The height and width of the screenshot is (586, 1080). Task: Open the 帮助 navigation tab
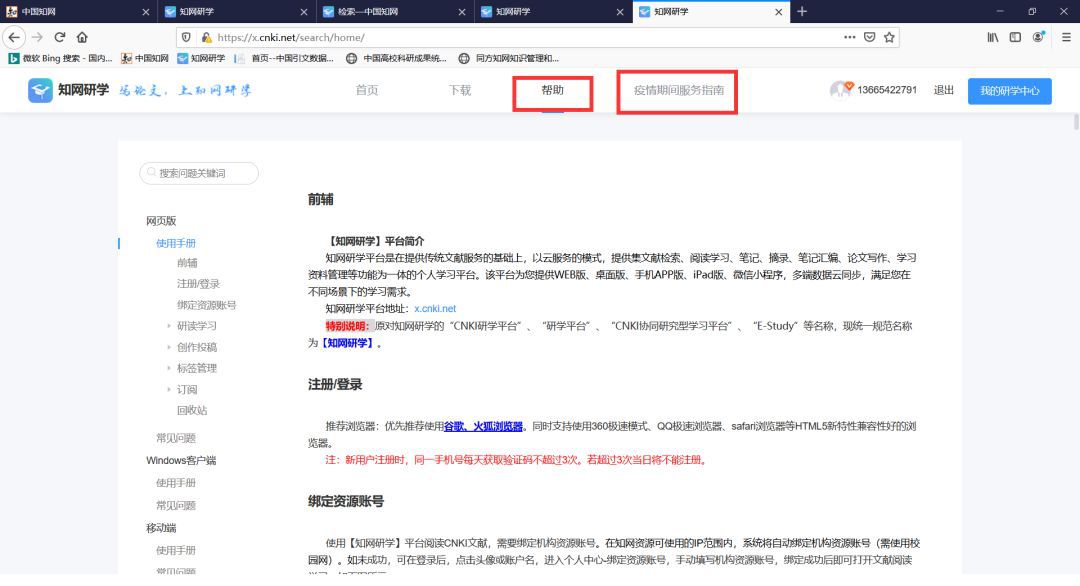552,90
